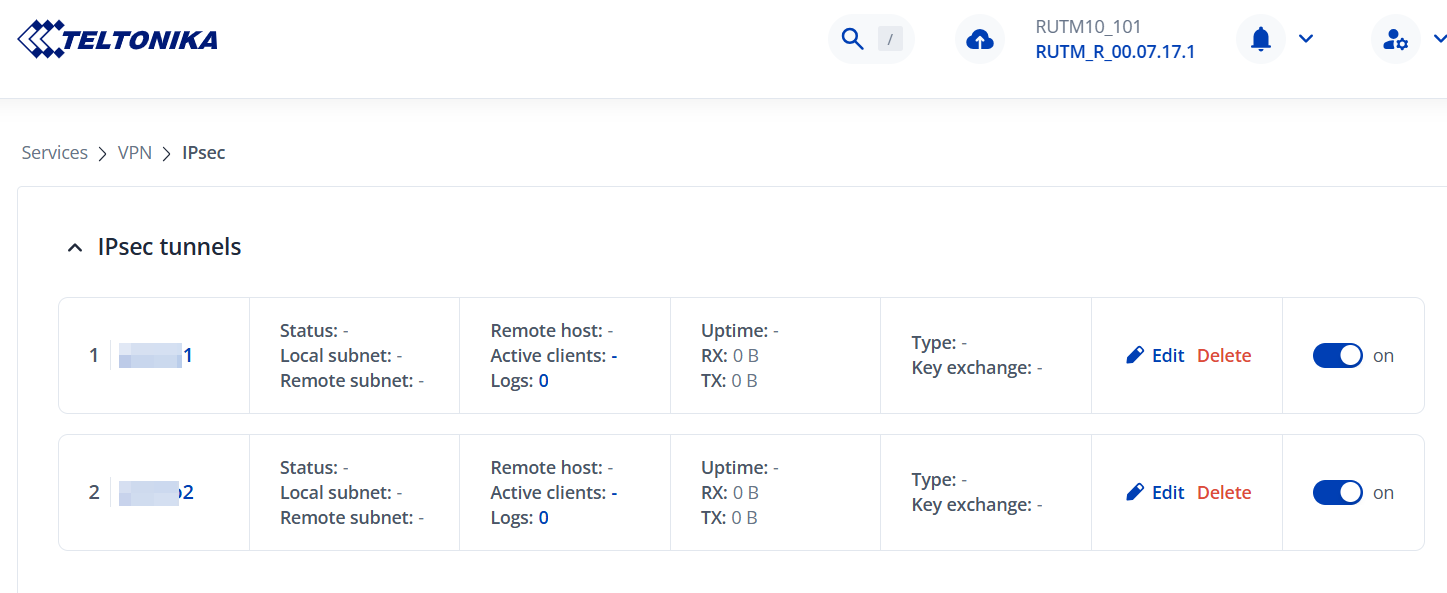Delete the first IPsec tunnel
Image resolution: width=1447 pixels, height=593 pixels.
tap(1224, 355)
